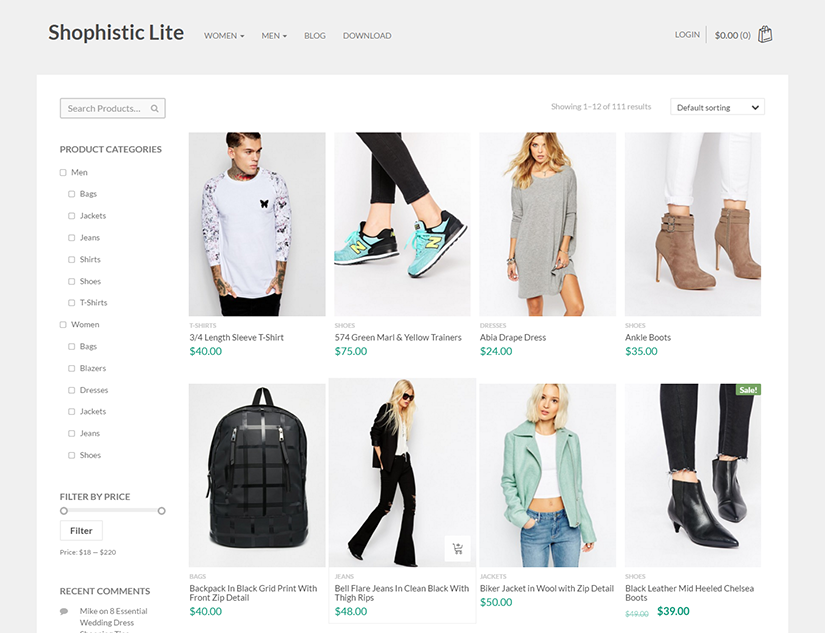This screenshot has height=633, width=825.
Task: Click comment bubble icon beside Mike
Action: (64, 611)
